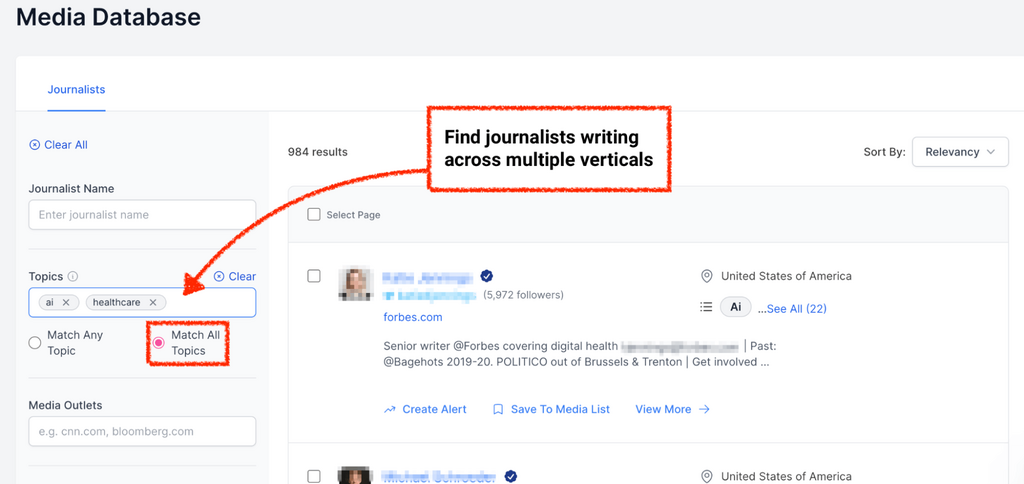
Task: Expand '...See All (22)' topics
Action: click(792, 309)
